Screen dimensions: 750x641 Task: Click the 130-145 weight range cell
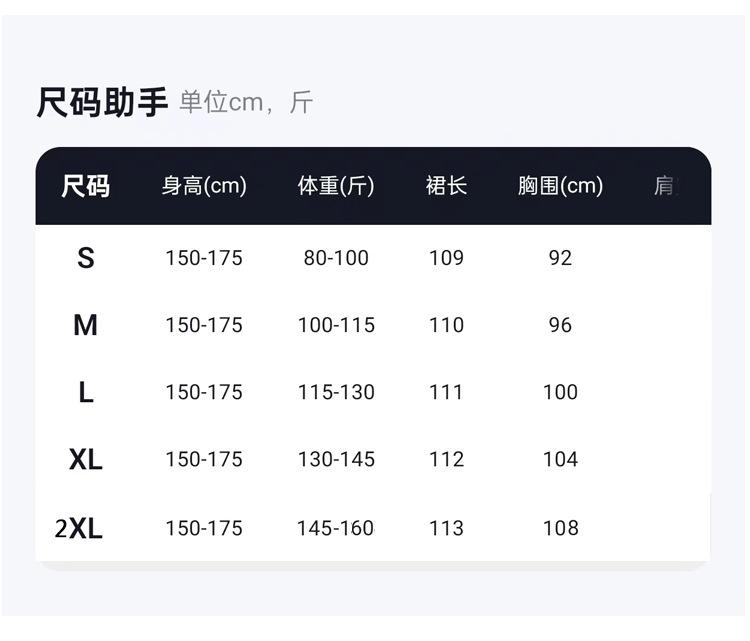point(336,460)
